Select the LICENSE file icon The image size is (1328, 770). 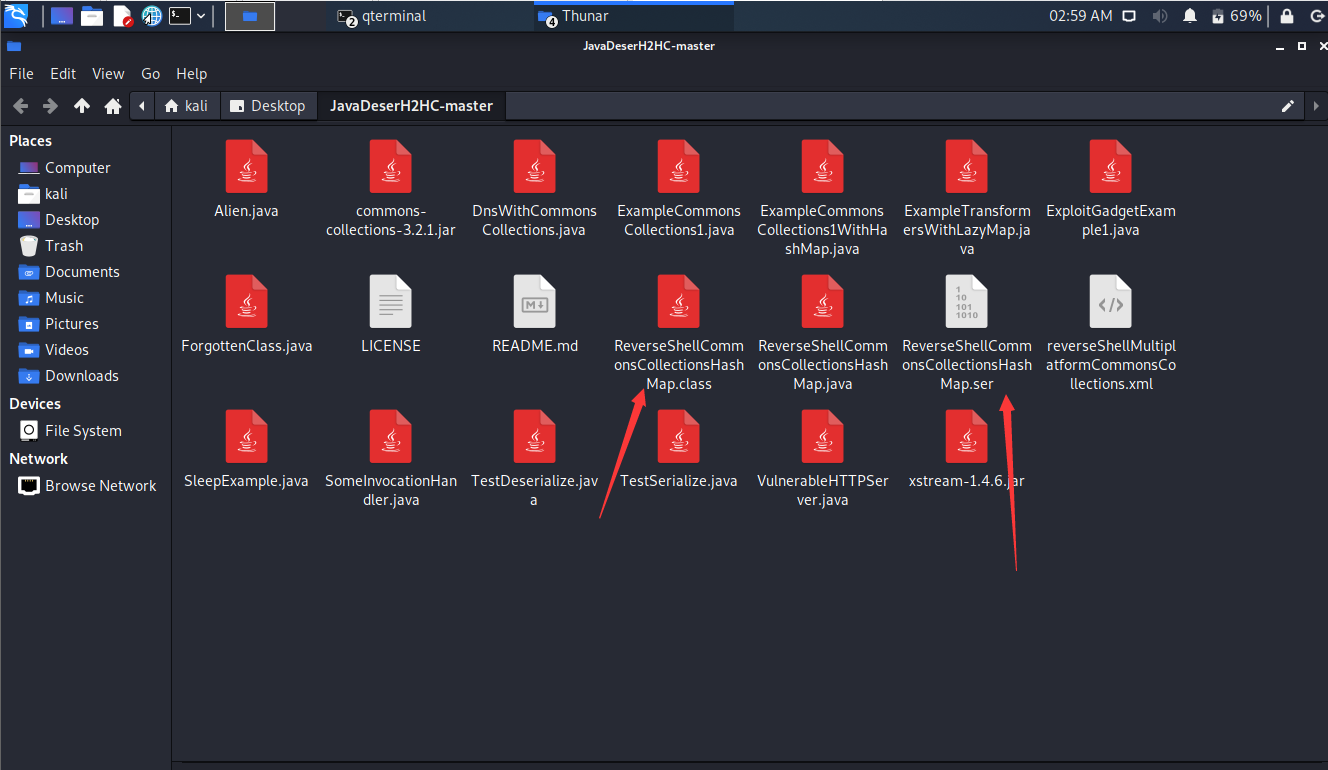click(x=390, y=301)
